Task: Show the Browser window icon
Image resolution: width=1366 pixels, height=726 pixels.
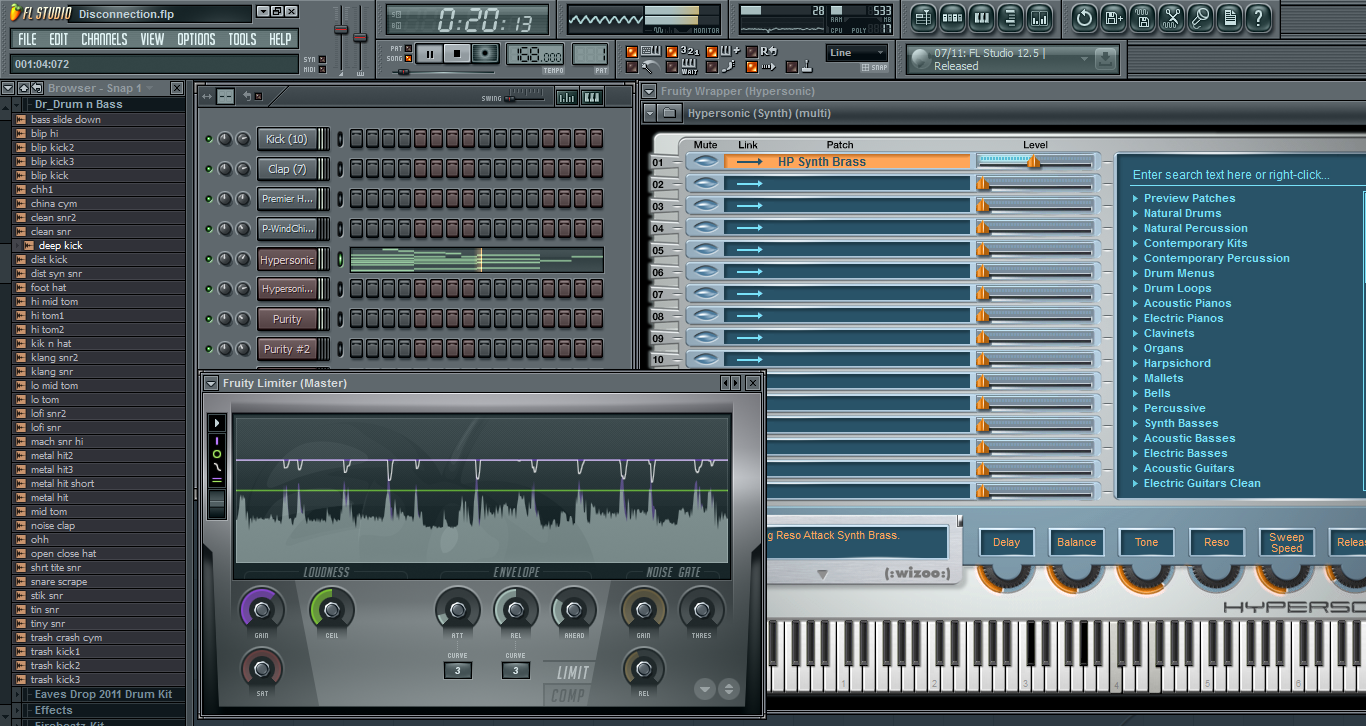Action: [x=1010, y=18]
